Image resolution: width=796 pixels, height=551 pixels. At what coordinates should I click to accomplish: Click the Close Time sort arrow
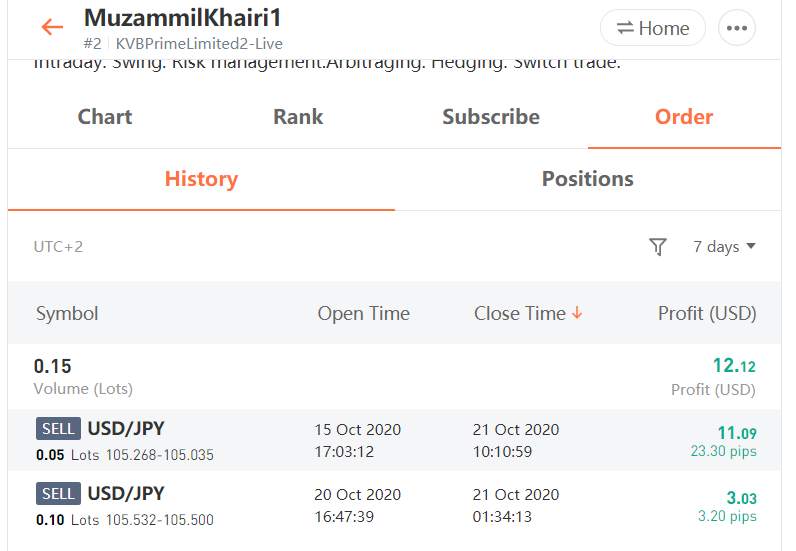[x=577, y=313]
